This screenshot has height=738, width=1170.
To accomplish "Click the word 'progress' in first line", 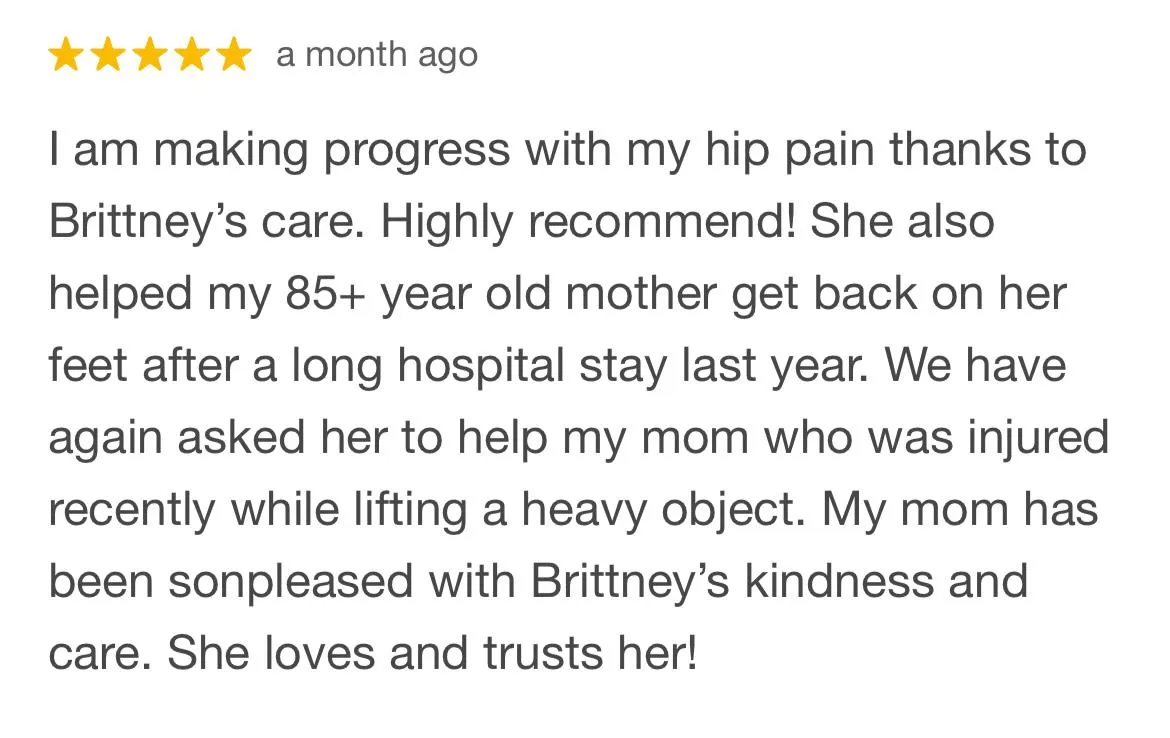I will click(x=416, y=151).
